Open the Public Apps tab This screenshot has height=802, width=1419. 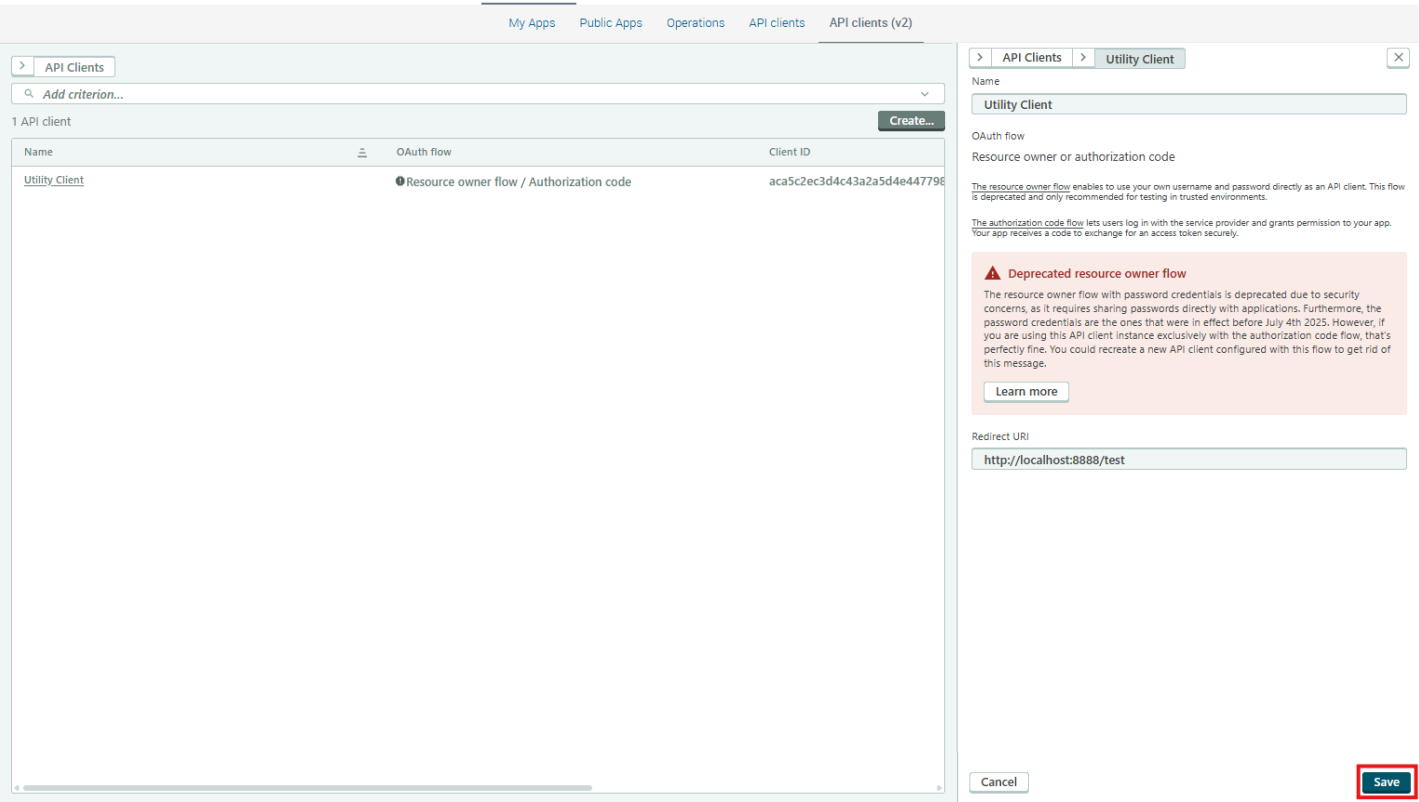[x=610, y=23]
